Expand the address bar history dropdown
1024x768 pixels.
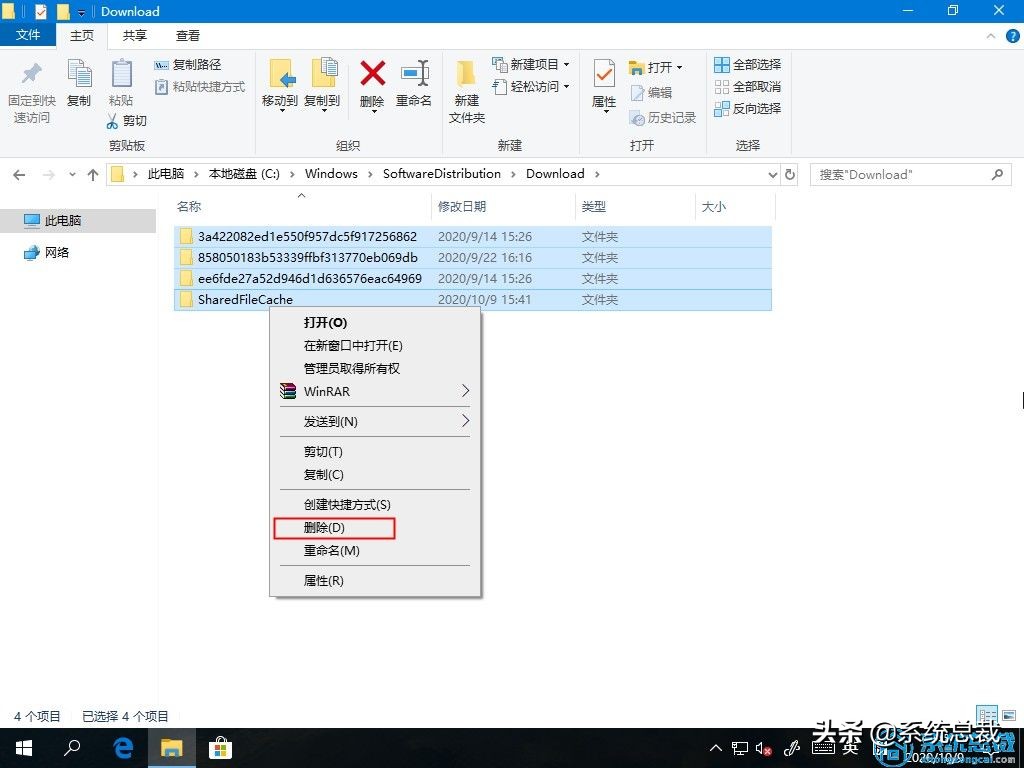click(x=771, y=173)
